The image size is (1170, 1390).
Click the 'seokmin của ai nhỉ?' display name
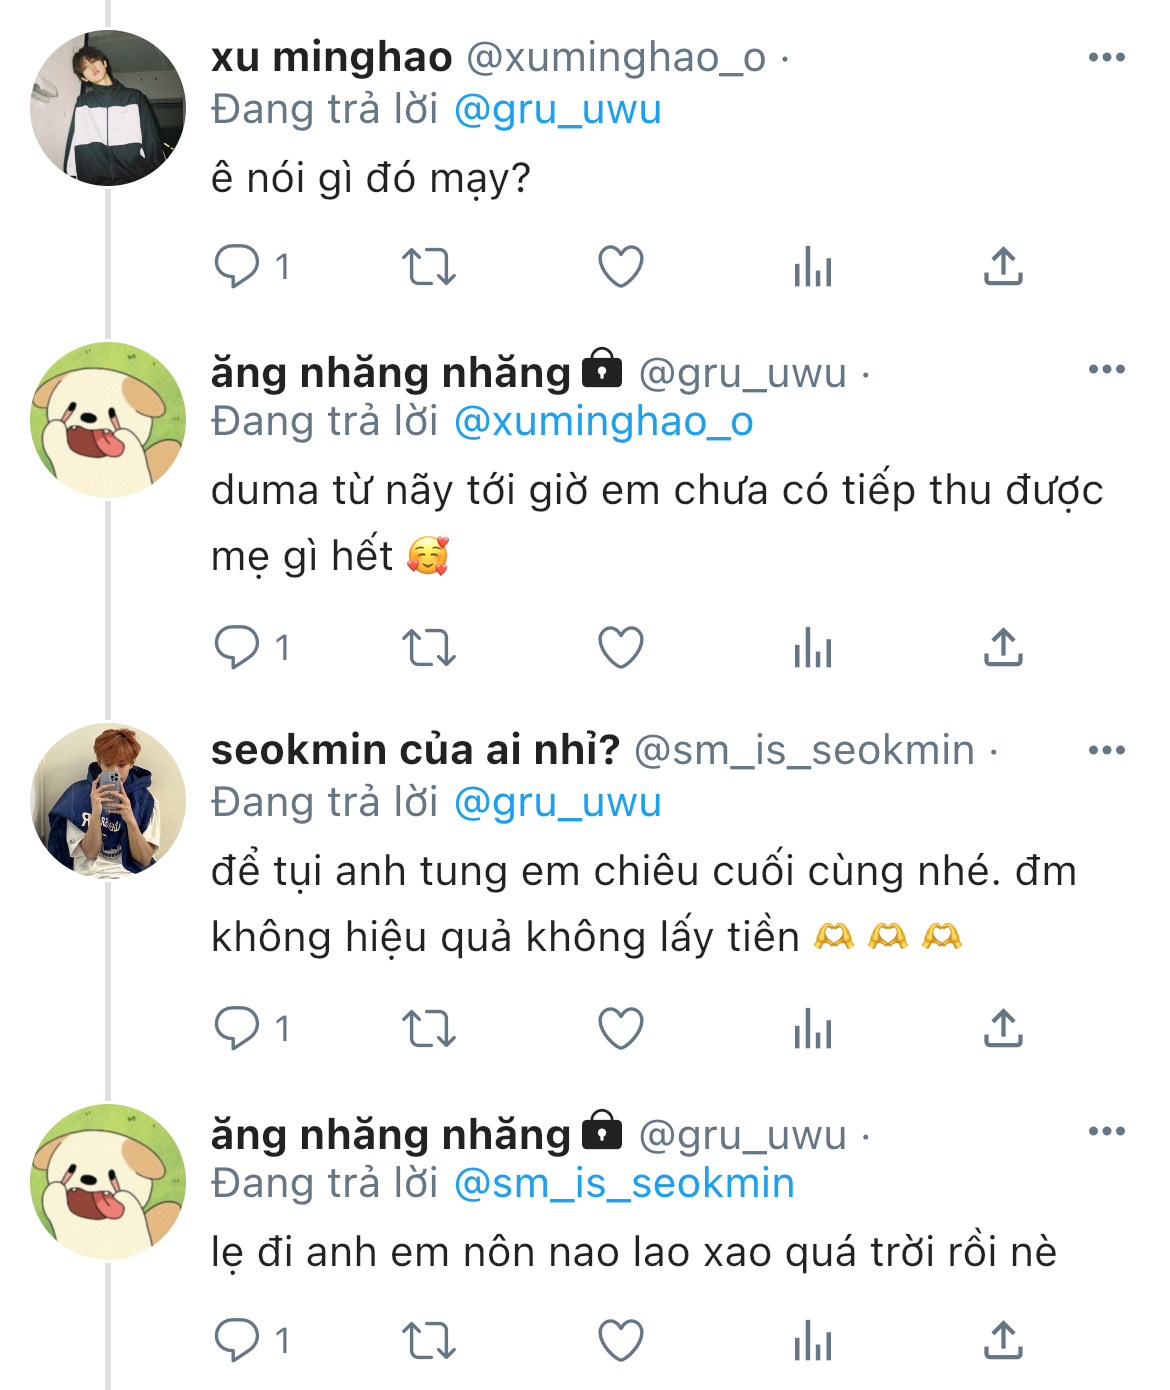(415, 750)
